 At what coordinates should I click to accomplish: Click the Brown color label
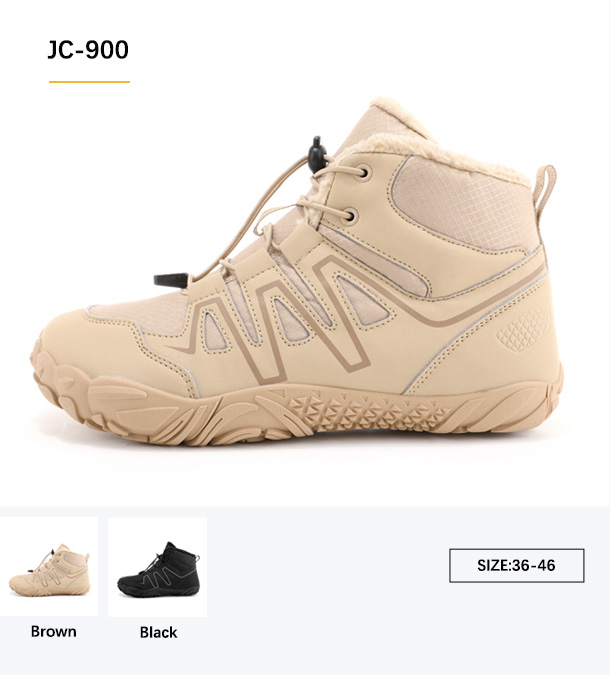[x=54, y=632]
